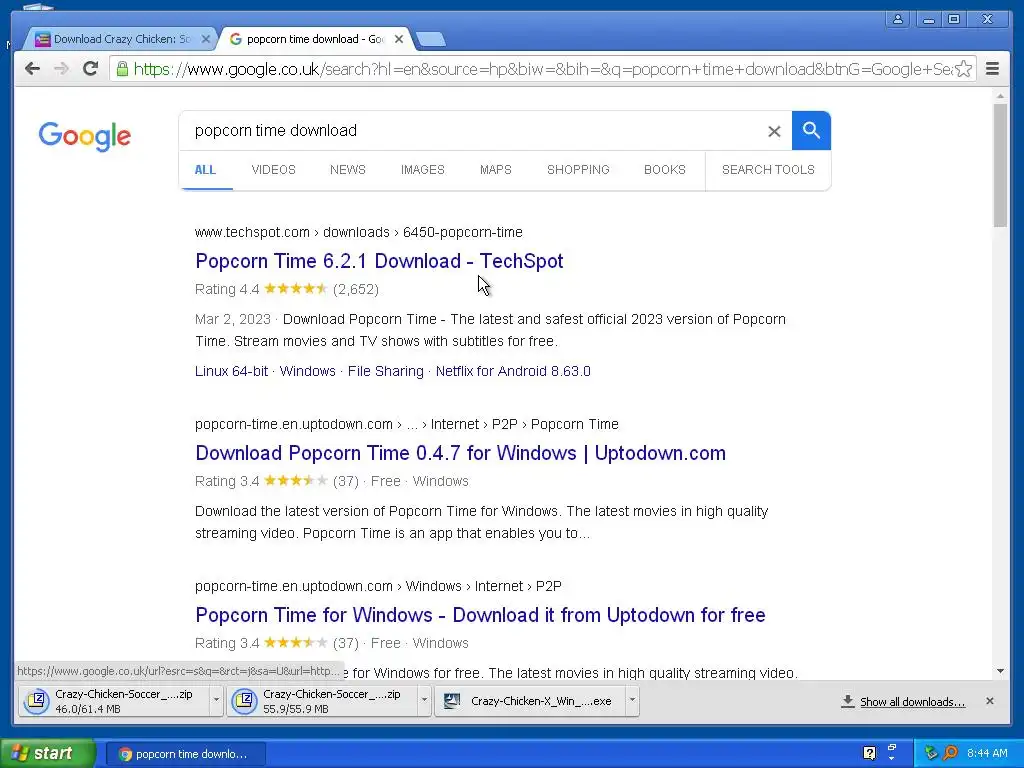Click the blue magnifier search button

[x=811, y=131]
